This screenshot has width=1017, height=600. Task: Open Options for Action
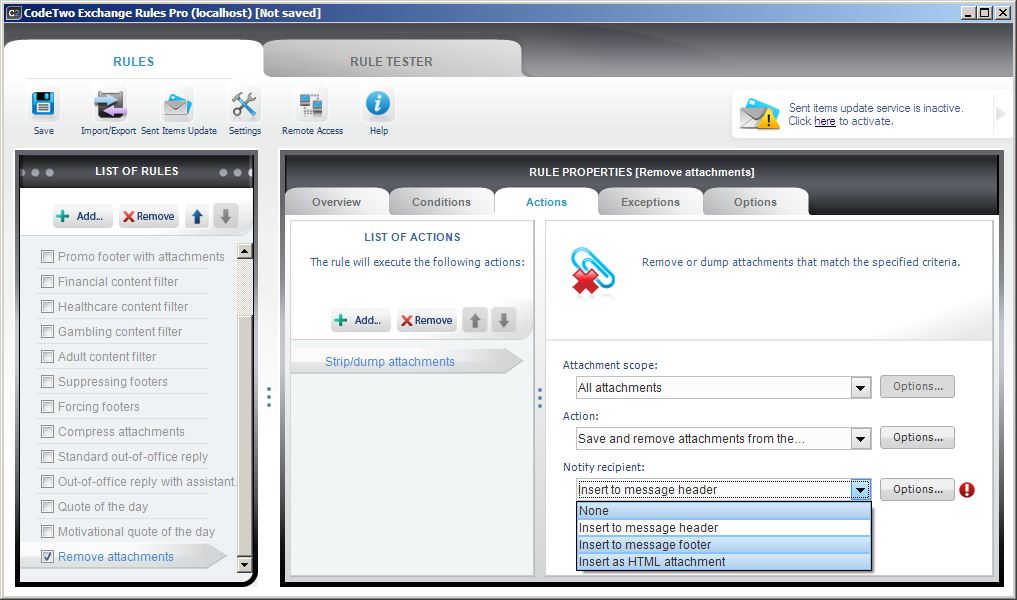coord(917,438)
